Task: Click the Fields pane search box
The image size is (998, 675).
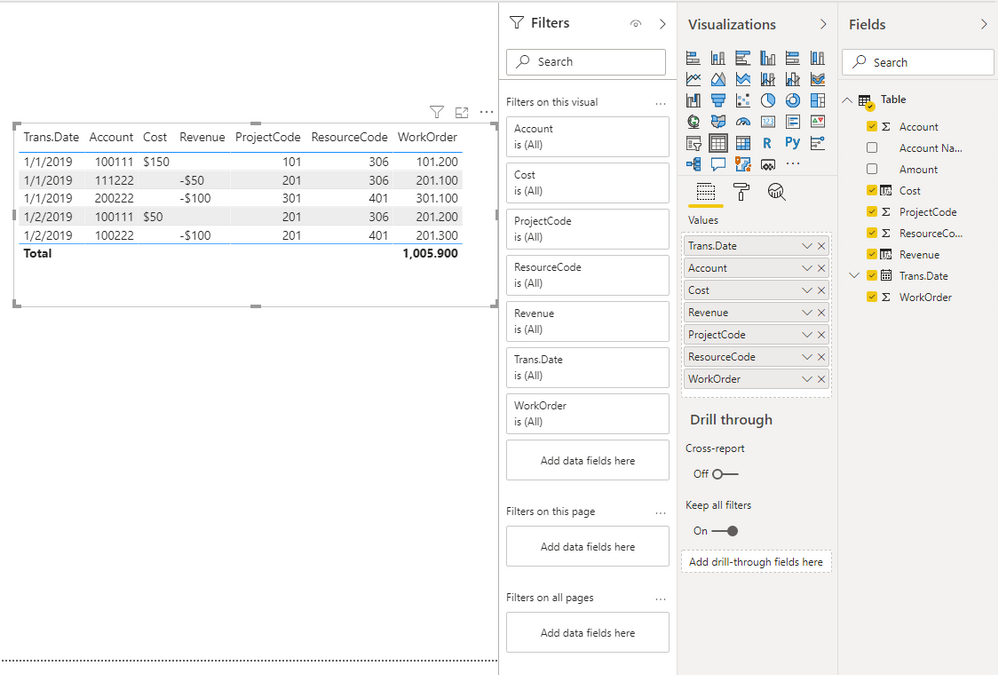Action: 918,62
